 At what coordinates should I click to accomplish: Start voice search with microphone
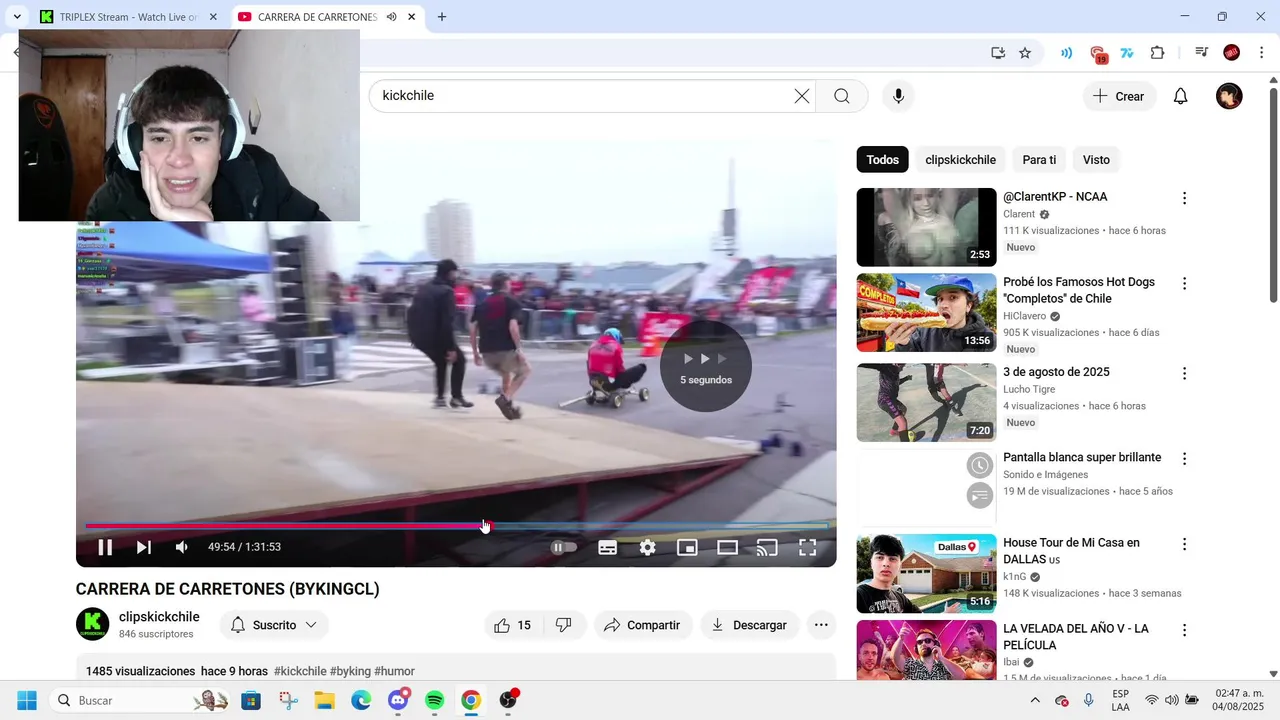(x=898, y=96)
